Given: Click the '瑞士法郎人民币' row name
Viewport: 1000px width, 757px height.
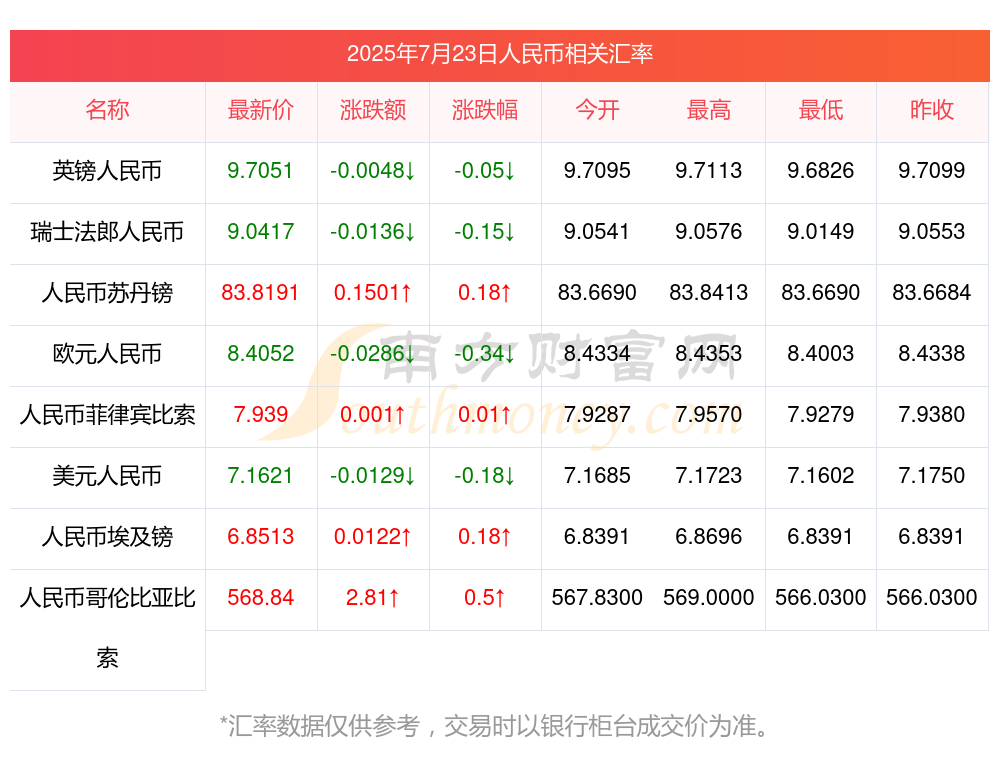Looking at the screenshot, I should 107,232.
